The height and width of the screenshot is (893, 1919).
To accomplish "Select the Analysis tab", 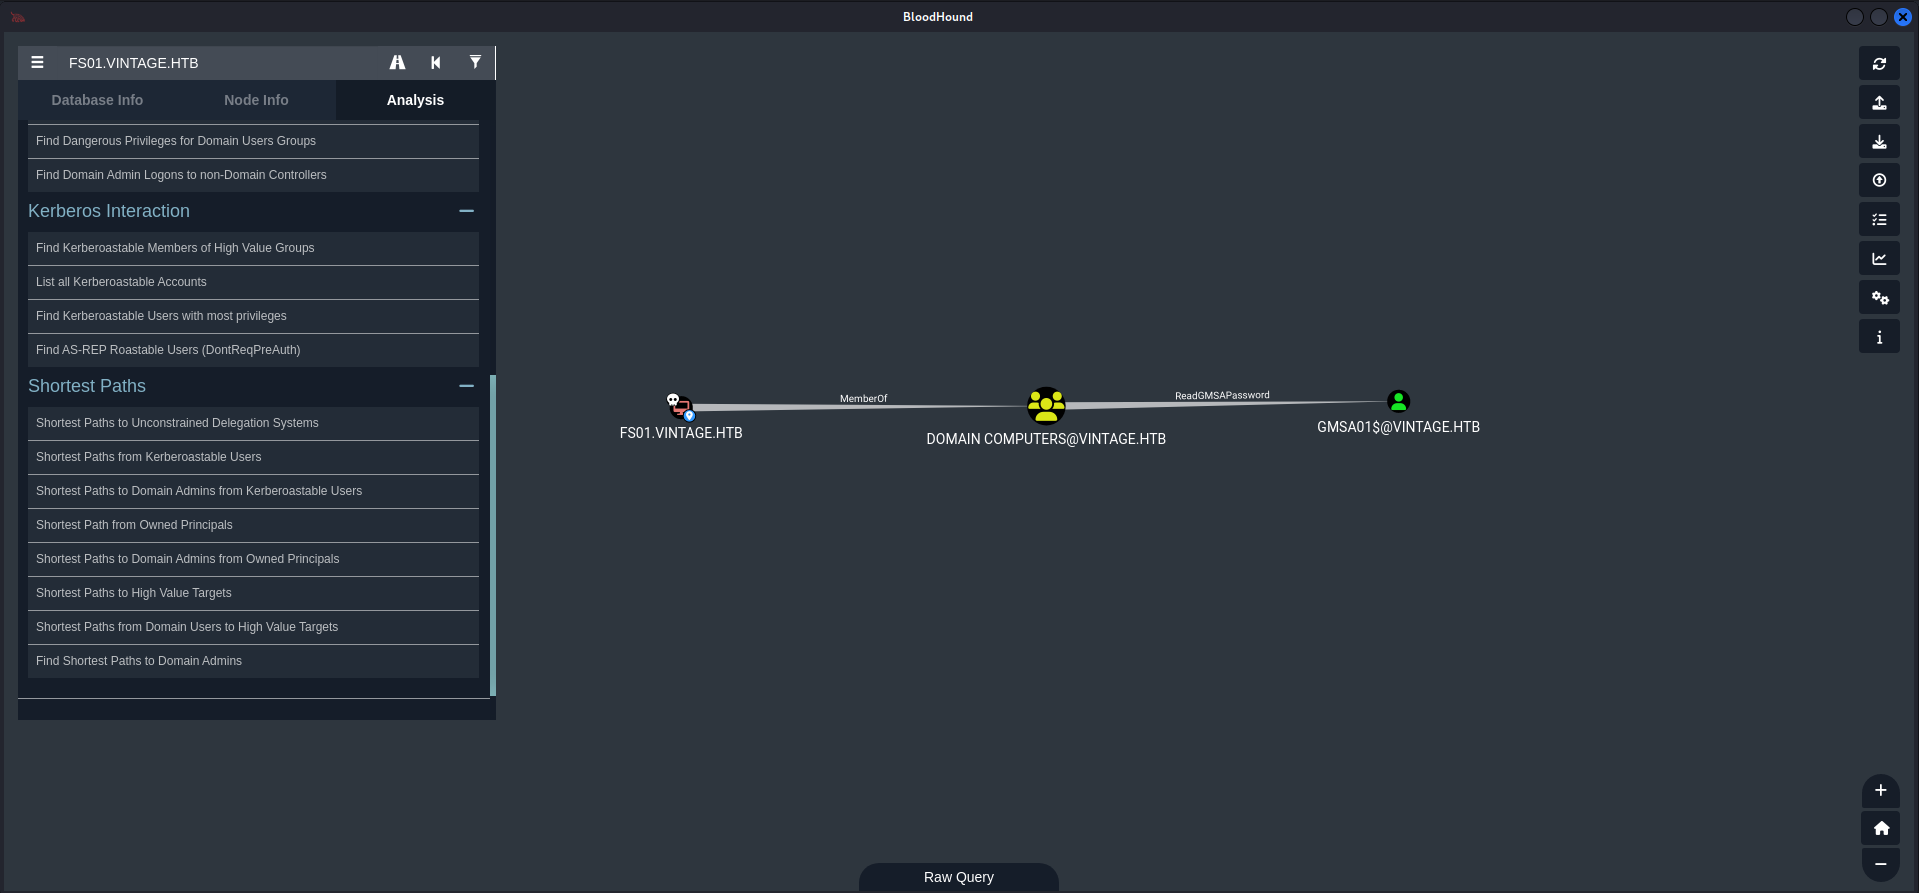I will [x=415, y=100].
